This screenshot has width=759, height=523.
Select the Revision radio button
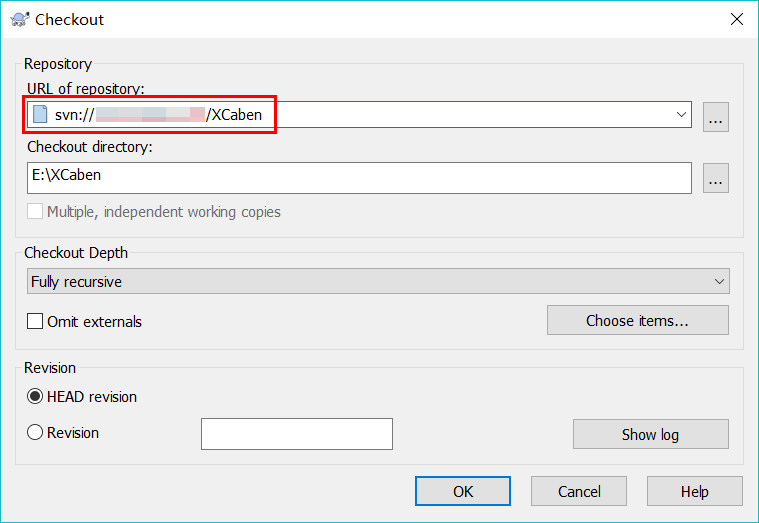36,433
